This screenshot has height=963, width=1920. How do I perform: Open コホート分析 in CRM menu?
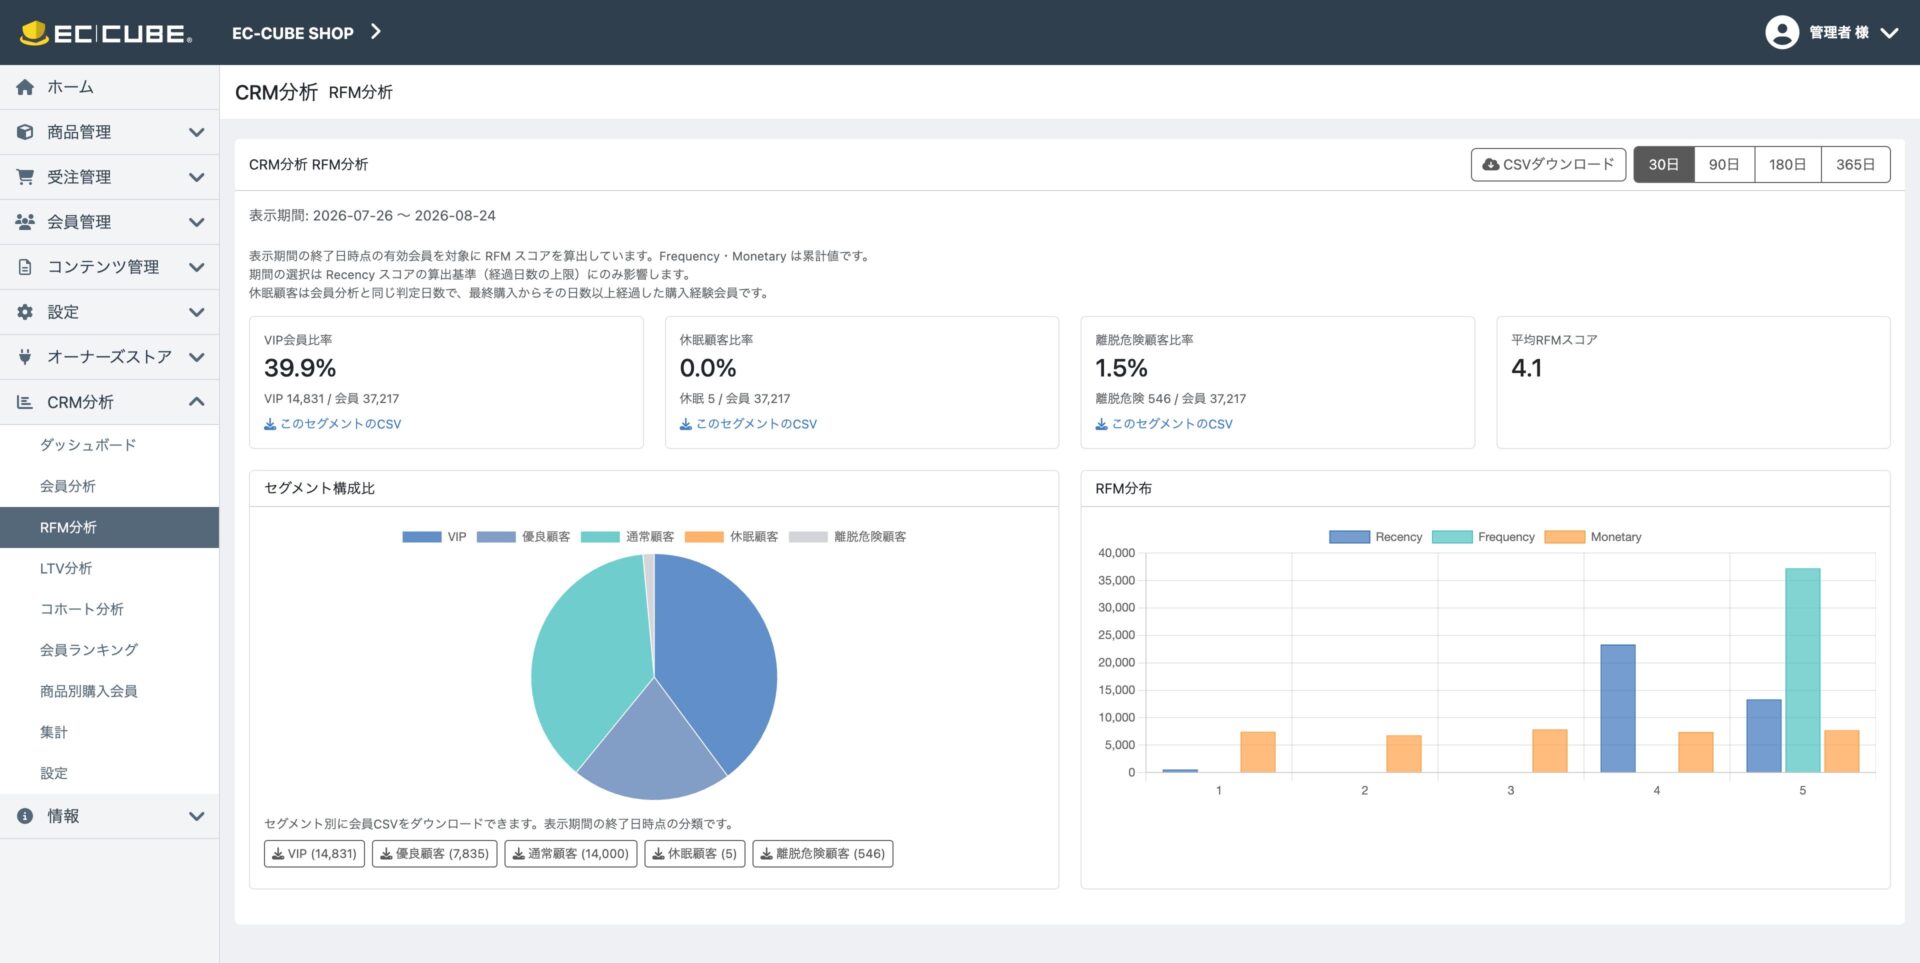click(x=82, y=609)
